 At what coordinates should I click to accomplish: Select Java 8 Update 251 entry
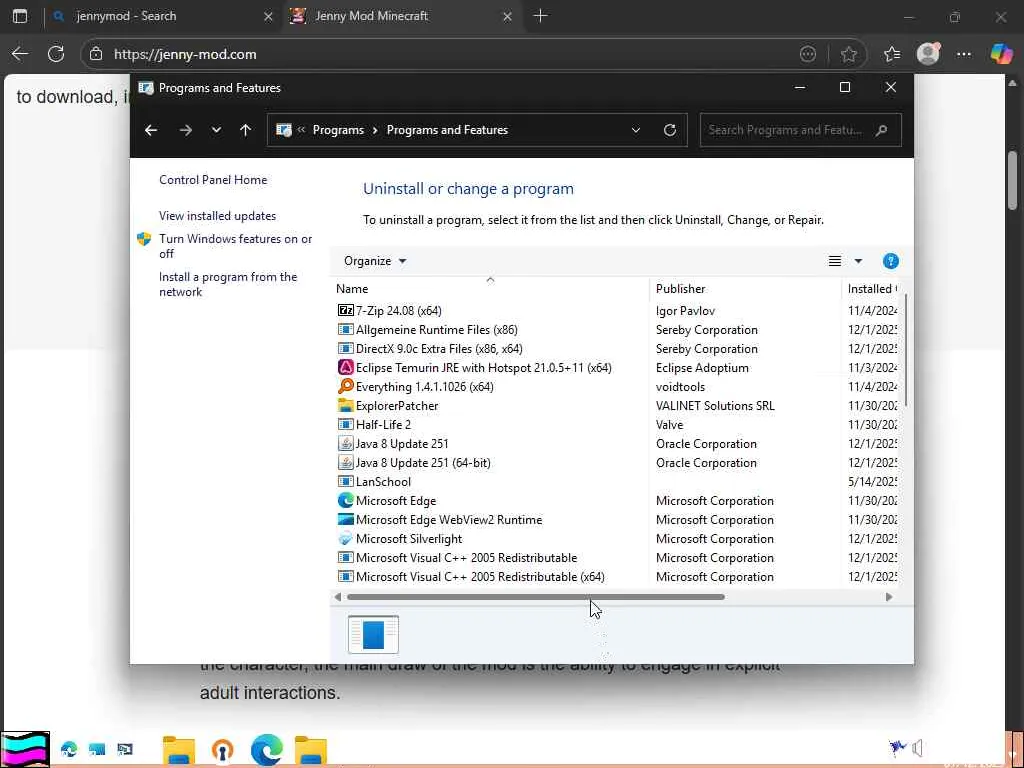click(402, 443)
